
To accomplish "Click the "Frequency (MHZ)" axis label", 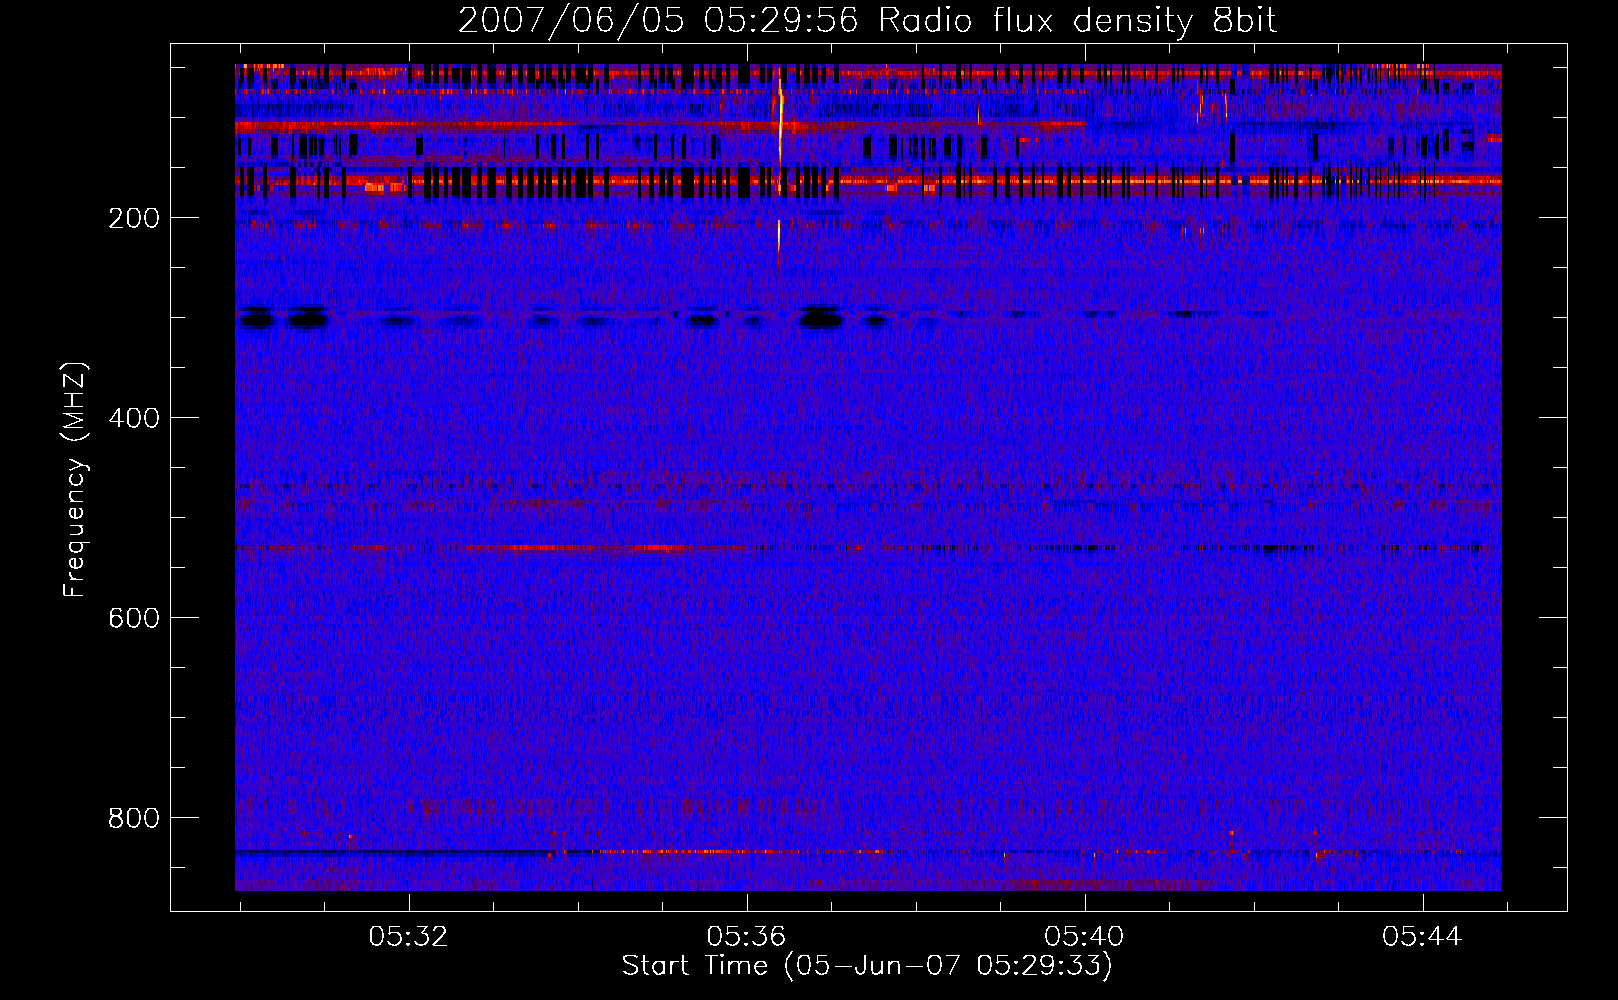I will 75,480.
